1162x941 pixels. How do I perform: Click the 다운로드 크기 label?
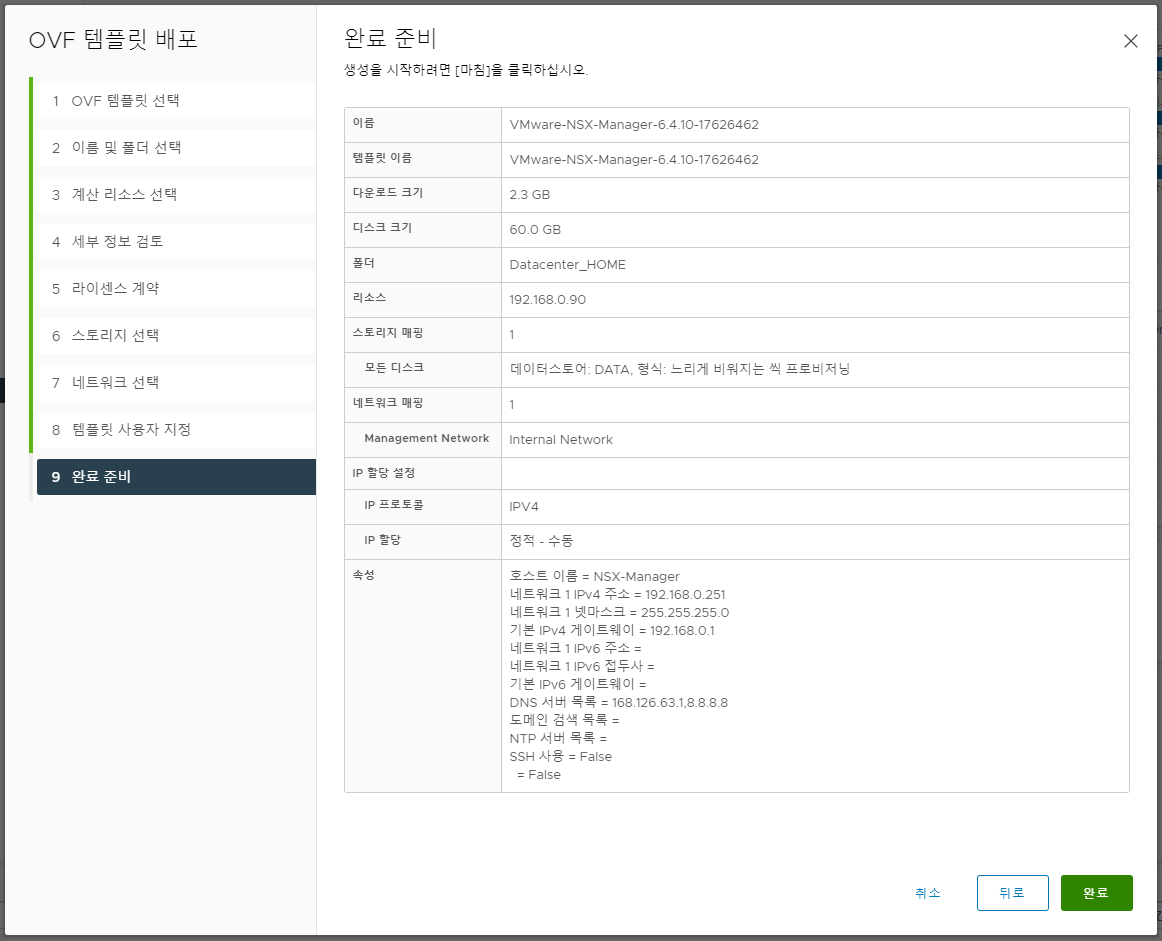pos(388,193)
